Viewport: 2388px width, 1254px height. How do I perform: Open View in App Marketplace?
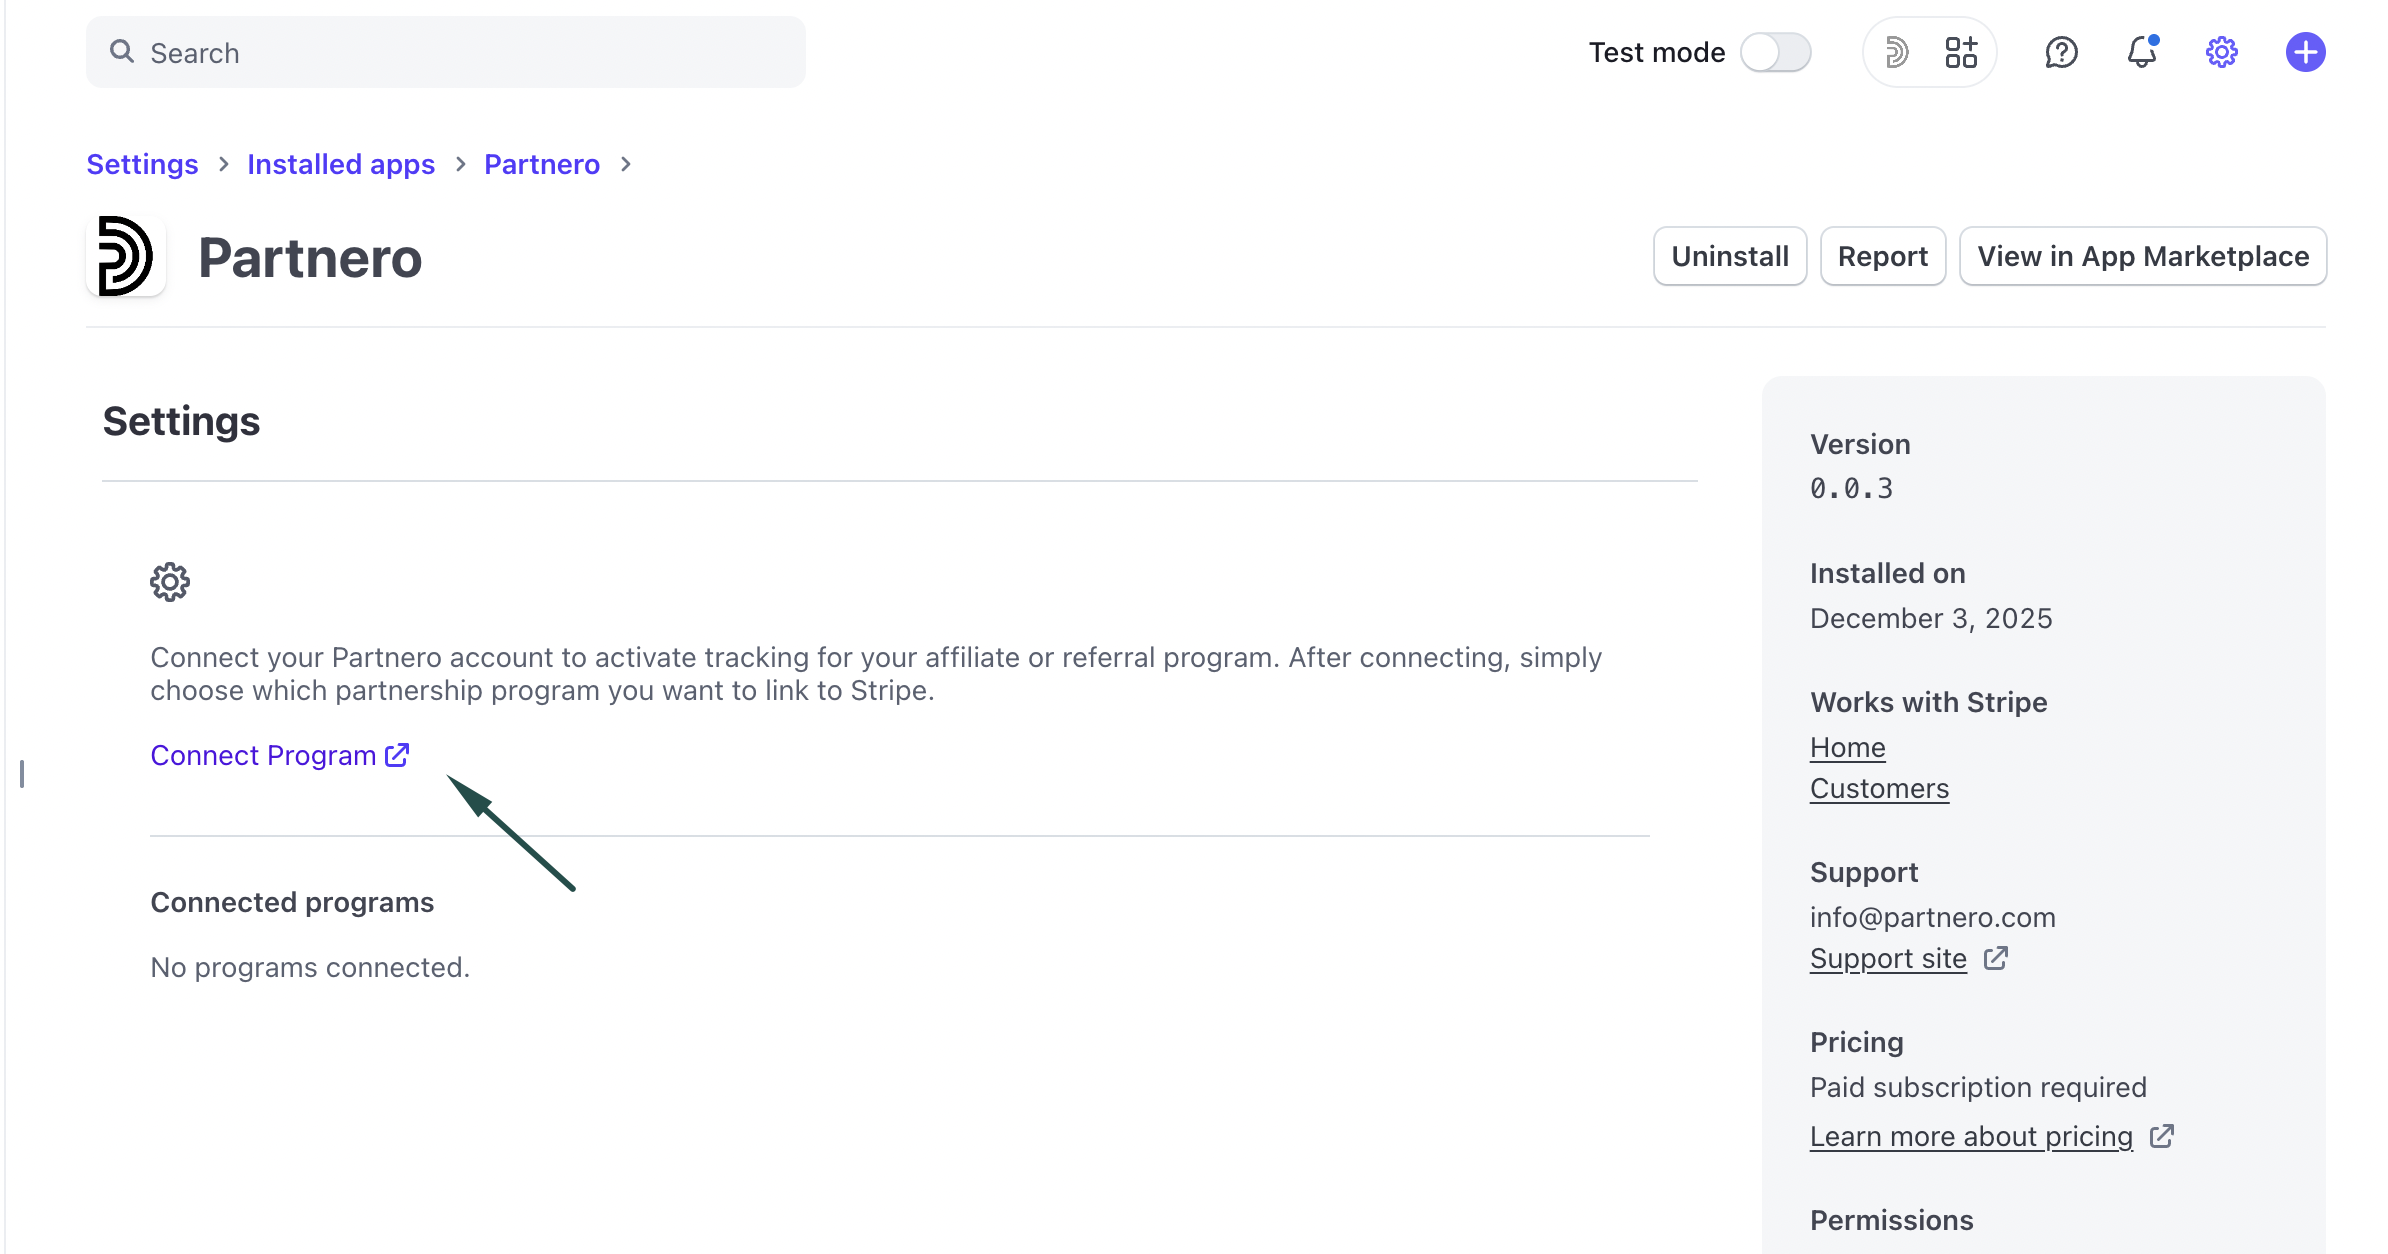[x=2142, y=256]
